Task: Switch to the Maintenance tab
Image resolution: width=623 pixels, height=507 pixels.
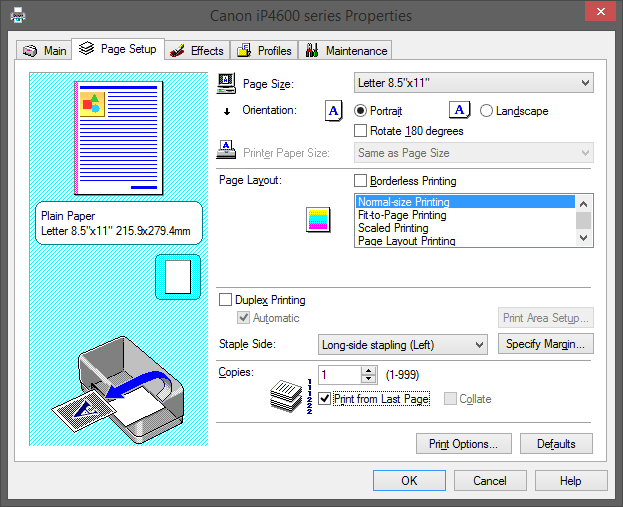Action: (x=345, y=50)
